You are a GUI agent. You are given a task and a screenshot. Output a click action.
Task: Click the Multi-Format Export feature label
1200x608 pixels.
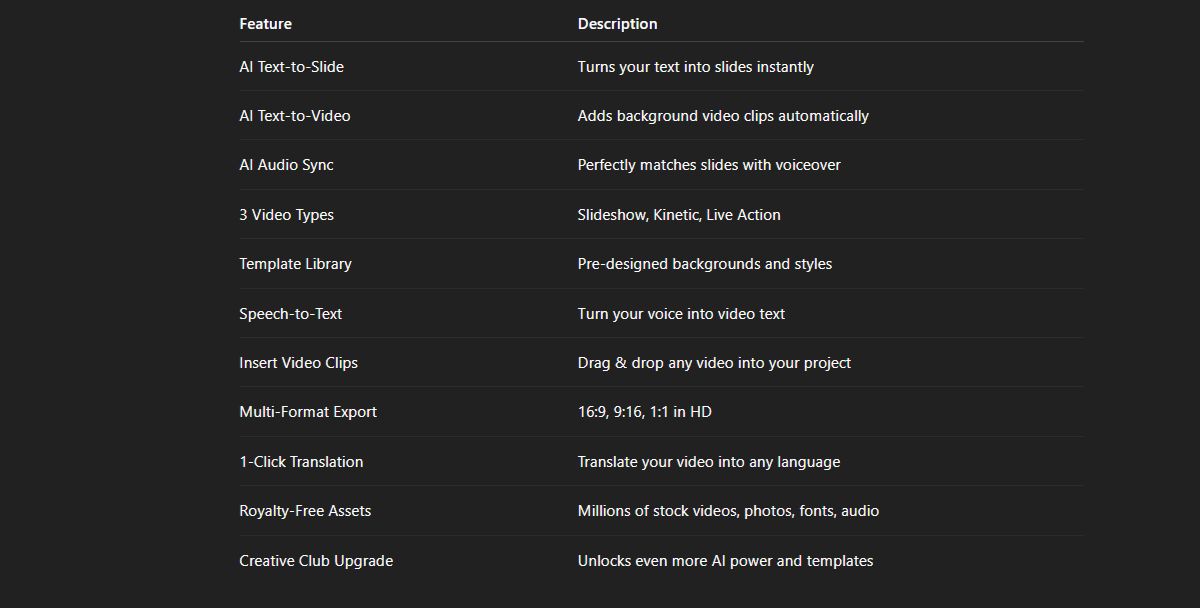pyautogui.click(x=308, y=412)
